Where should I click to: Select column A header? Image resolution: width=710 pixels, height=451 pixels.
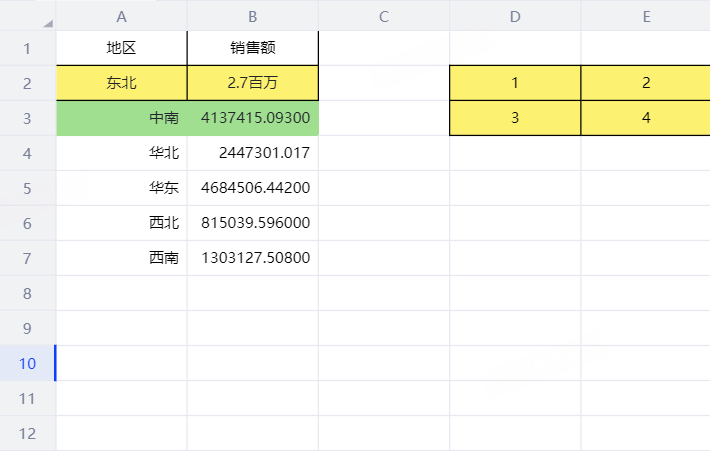pos(121,16)
